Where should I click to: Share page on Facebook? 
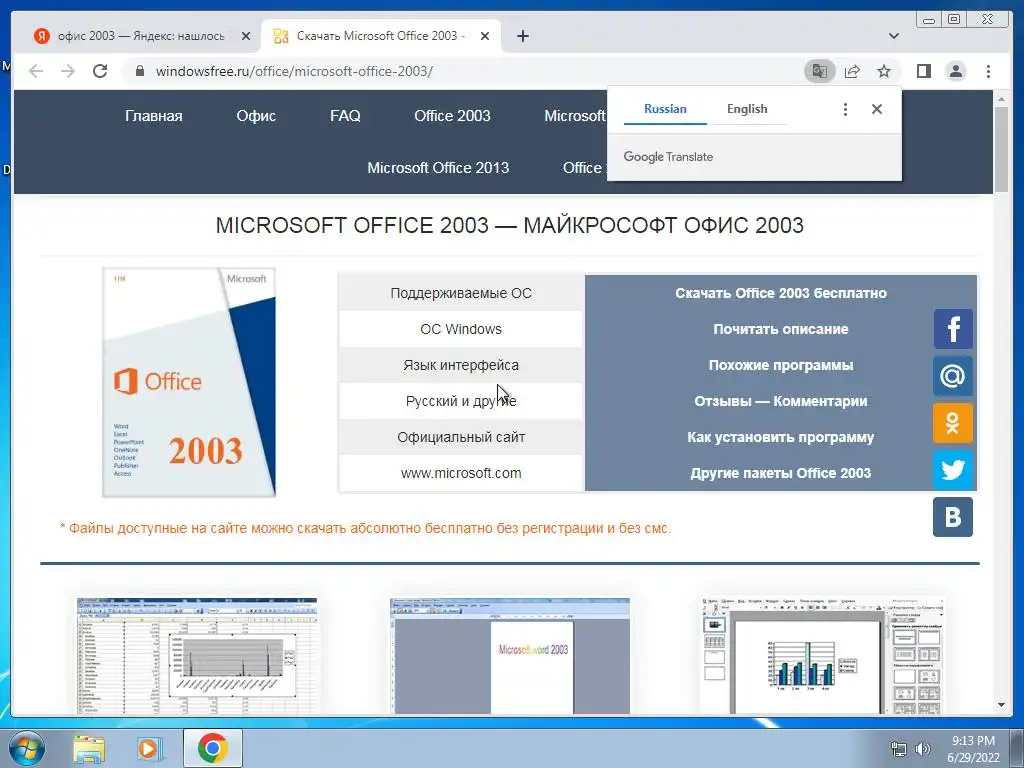pyautogui.click(x=953, y=328)
